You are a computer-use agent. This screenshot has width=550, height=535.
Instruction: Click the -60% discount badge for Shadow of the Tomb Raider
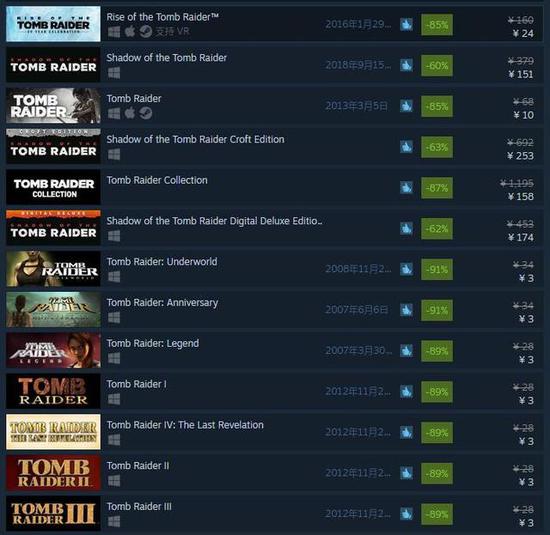[x=437, y=66]
